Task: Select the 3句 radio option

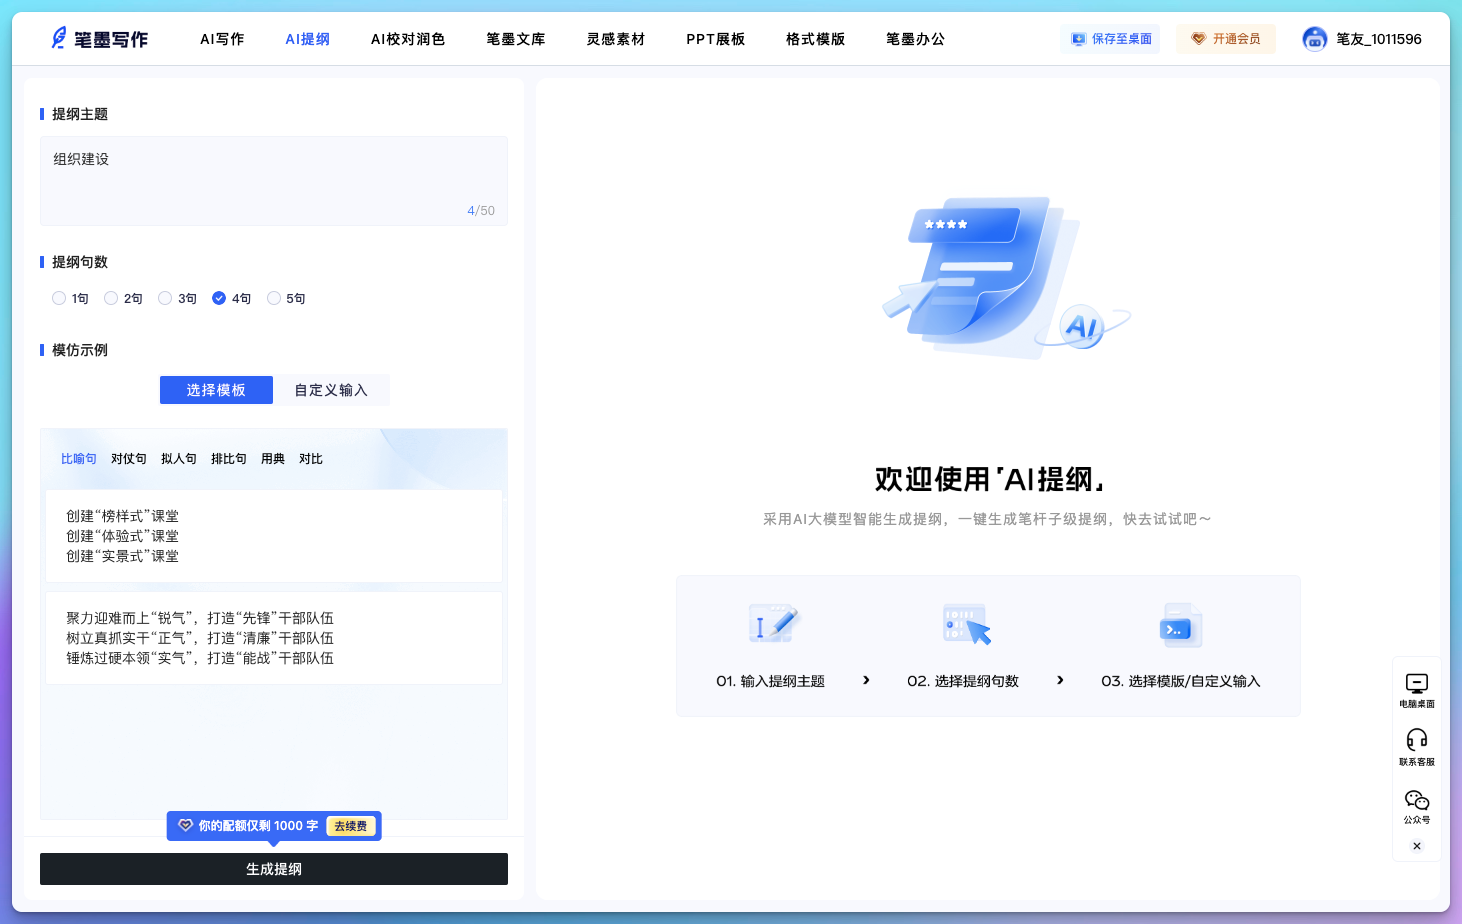Action: [165, 298]
